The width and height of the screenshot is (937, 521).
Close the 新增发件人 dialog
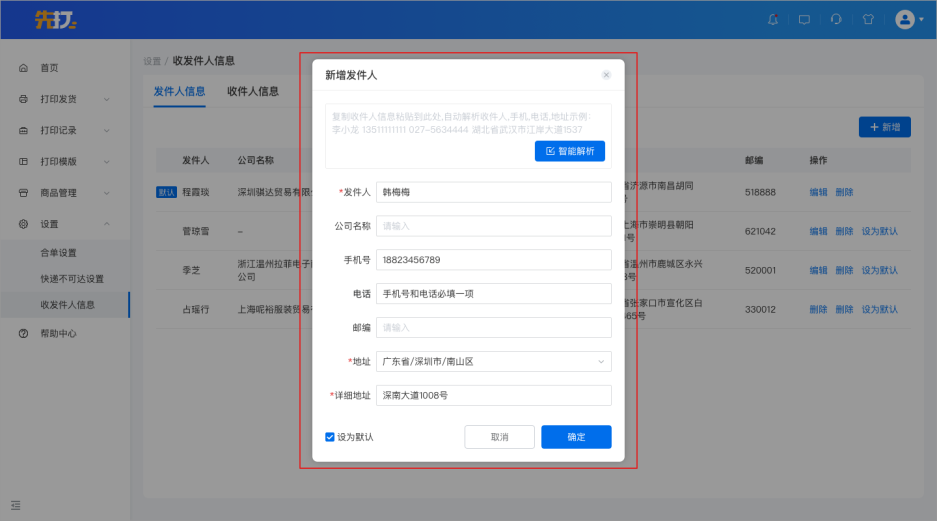606,75
